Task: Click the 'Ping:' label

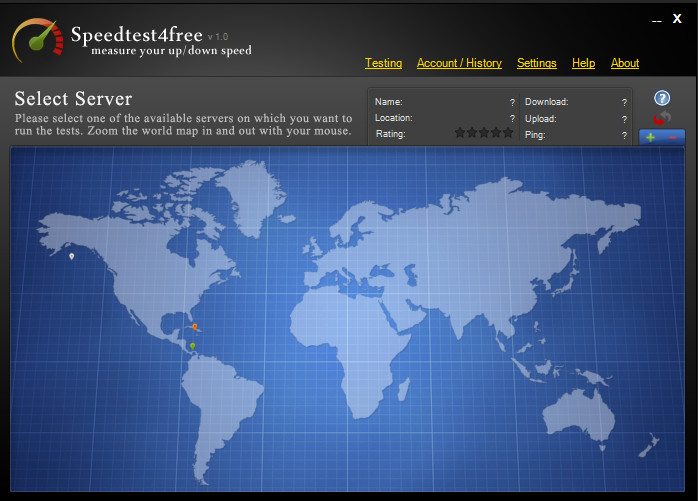Action: (x=535, y=135)
